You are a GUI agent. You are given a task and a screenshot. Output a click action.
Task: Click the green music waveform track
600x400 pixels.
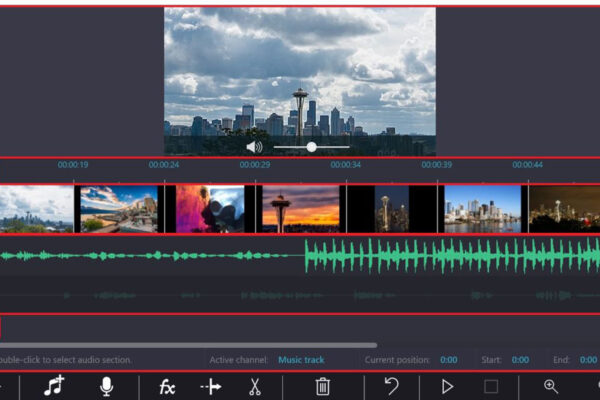pyautogui.click(x=300, y=255)
